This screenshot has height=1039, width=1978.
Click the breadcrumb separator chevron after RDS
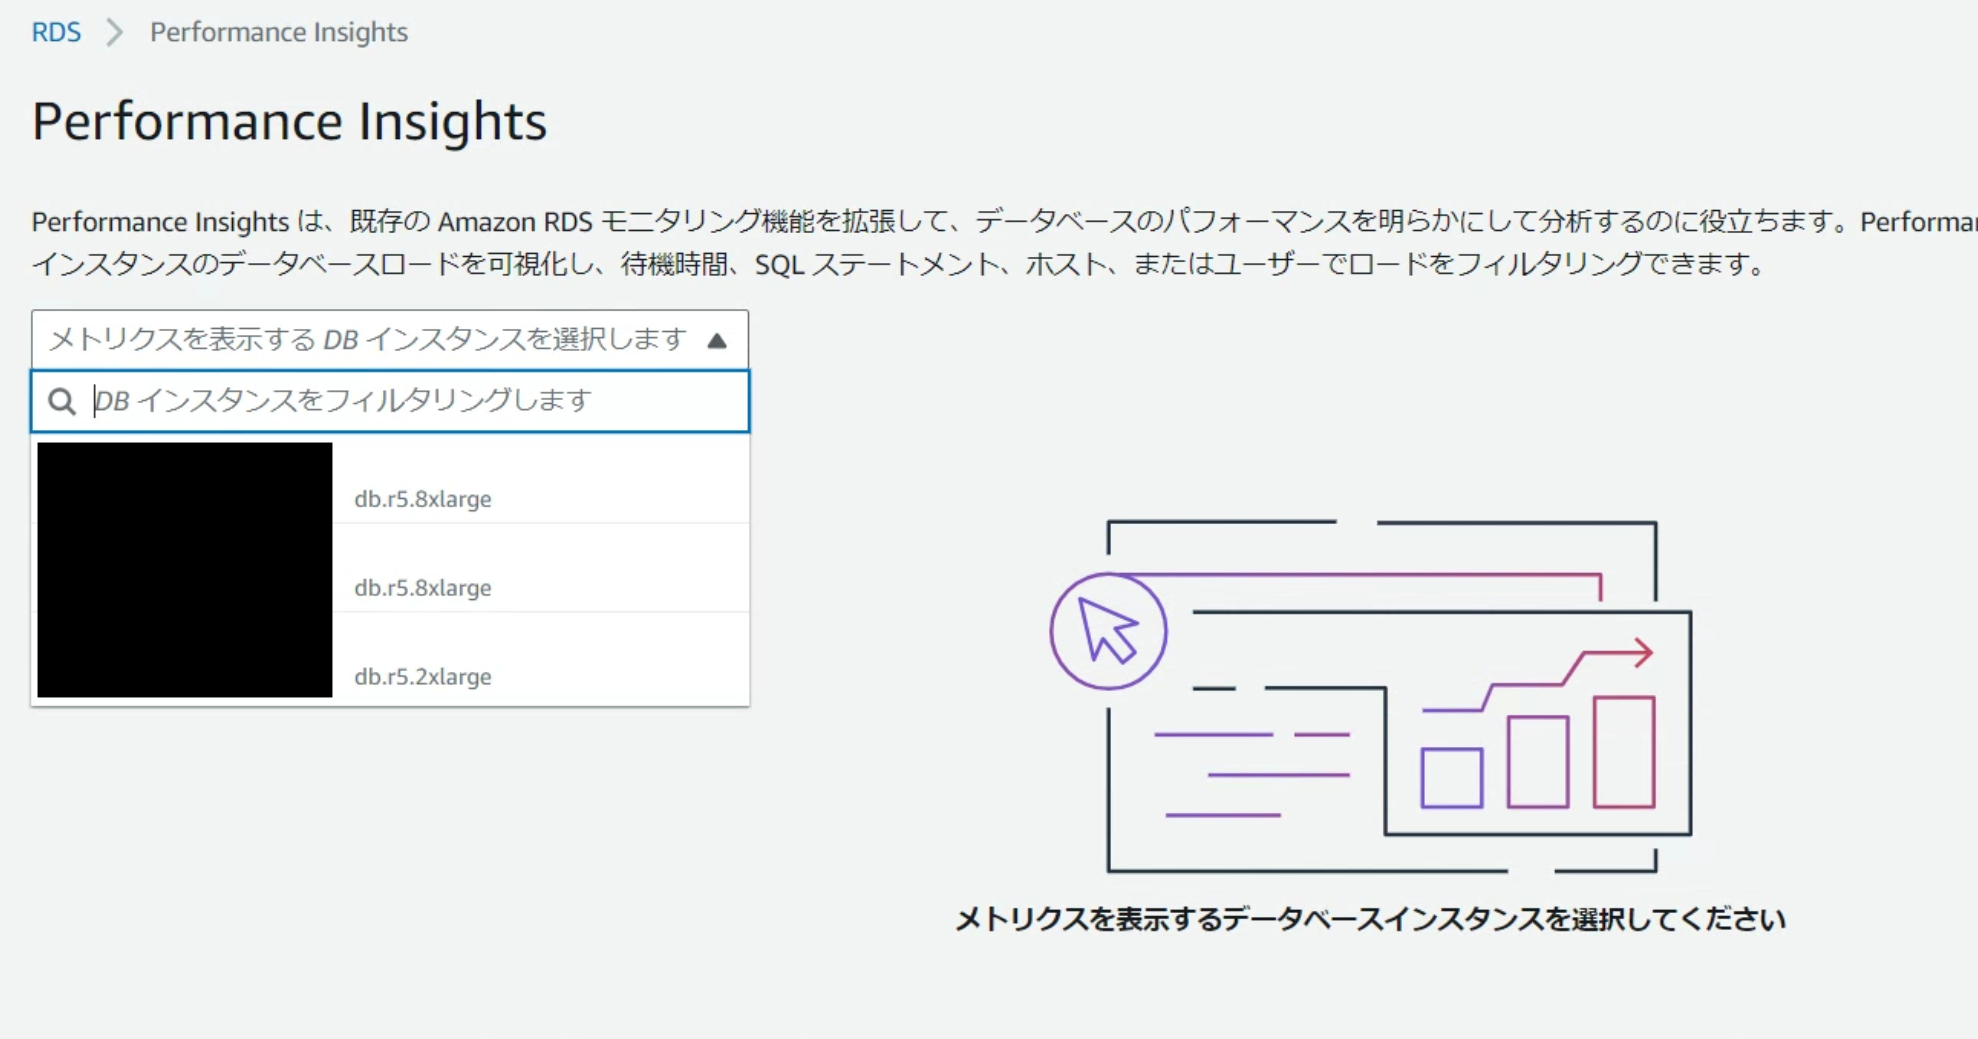(115, 31)
